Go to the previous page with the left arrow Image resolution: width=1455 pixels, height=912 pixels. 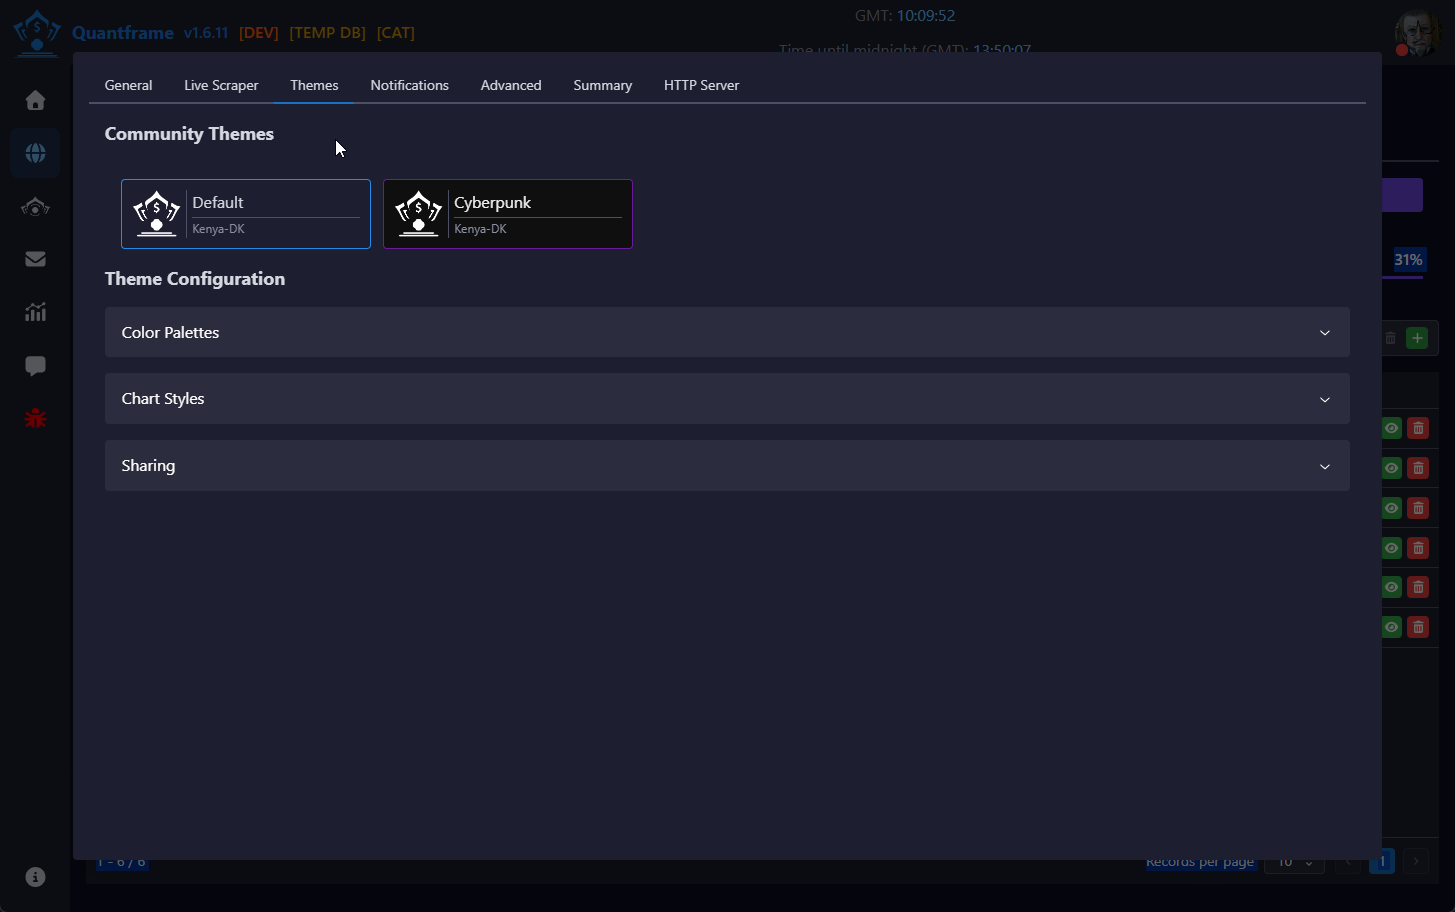click(1348, 862)
